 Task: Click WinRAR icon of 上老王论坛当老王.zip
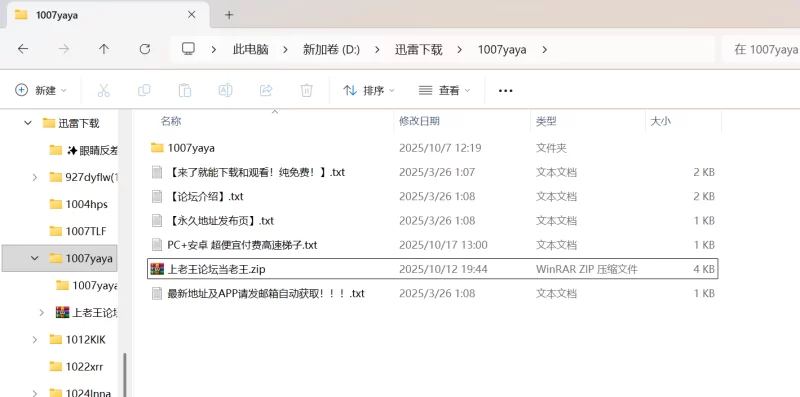coord(157,269)
